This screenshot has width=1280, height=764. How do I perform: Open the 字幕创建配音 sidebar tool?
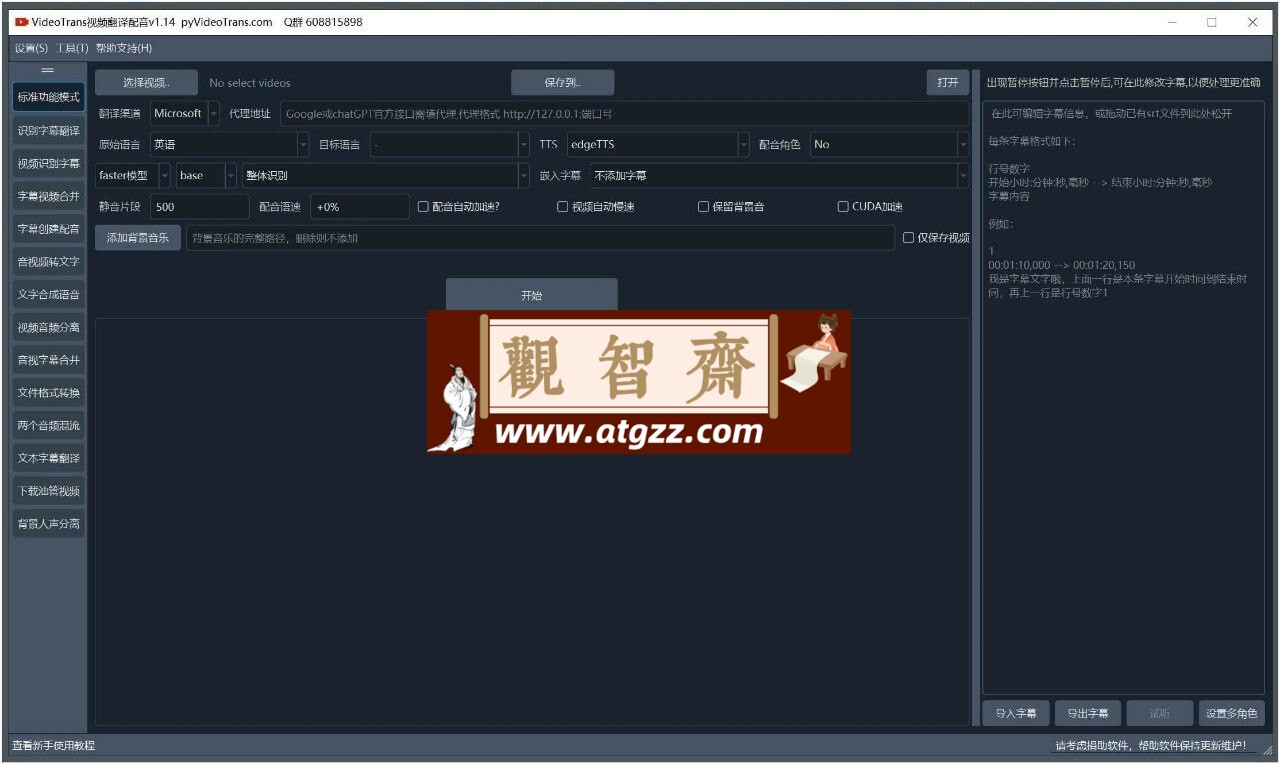pyautogui.click(x=48, y=229)
